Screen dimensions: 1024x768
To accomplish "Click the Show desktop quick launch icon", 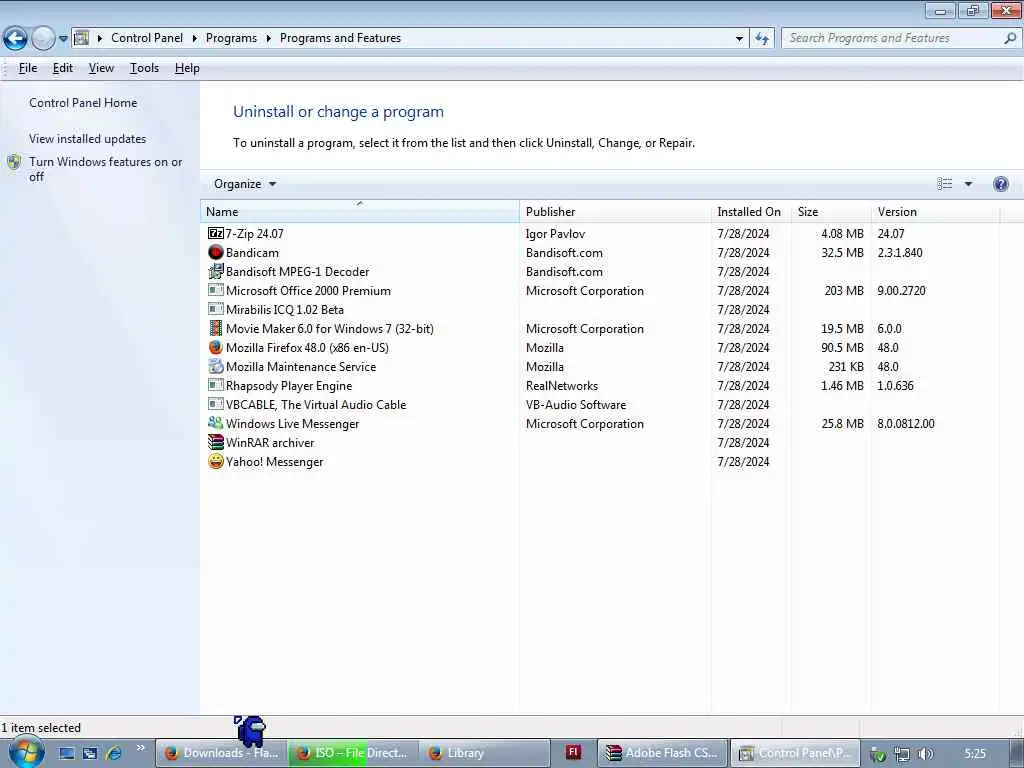I will coord(67,753).
